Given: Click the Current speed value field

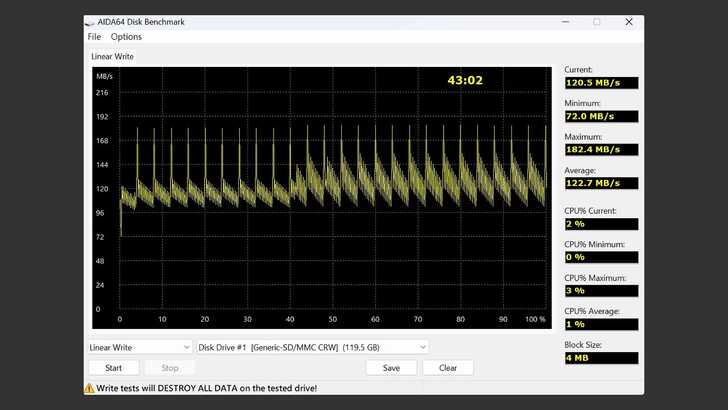Looking at the screenshot, I should (600, 82).
